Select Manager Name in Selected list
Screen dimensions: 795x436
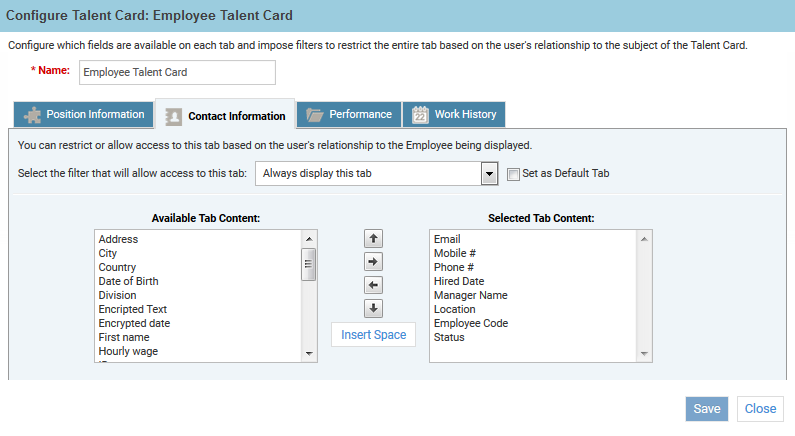(x=471, y=295)
